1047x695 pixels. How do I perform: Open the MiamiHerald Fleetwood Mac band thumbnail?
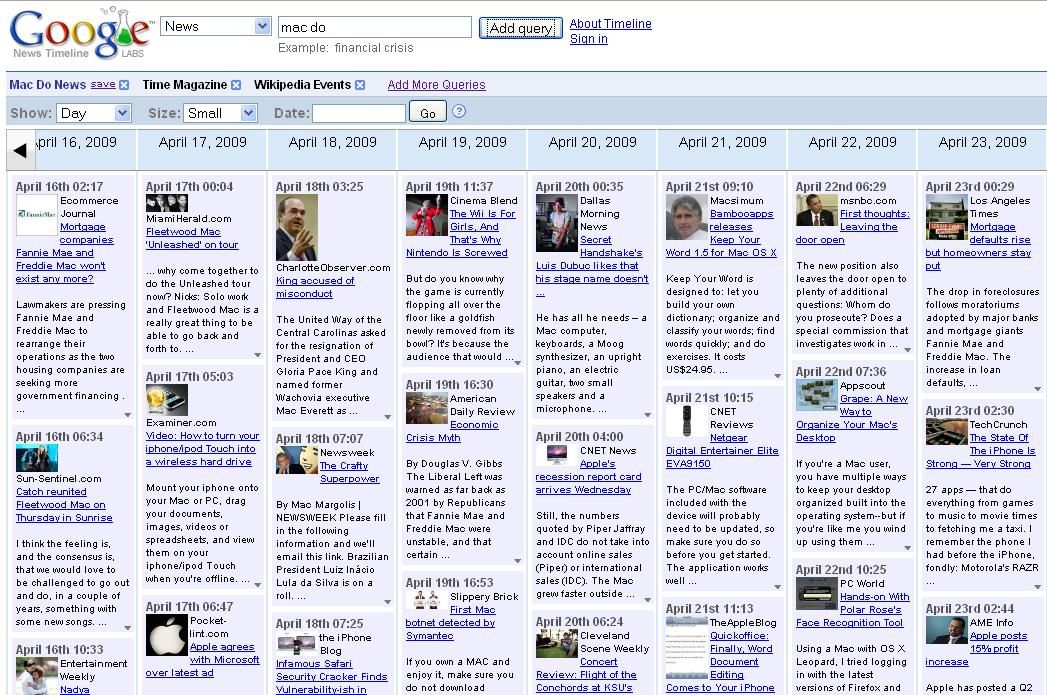click(x=167, y=203)
